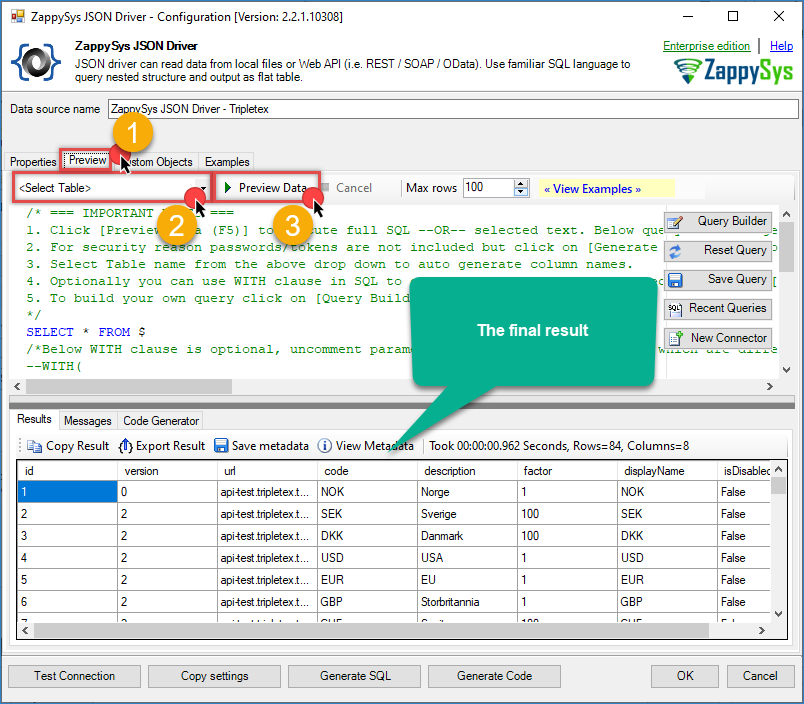Viewport: 804px width, 704px height.
Task: Click the New Connector icon button
Action: click(x=675, y=338)
